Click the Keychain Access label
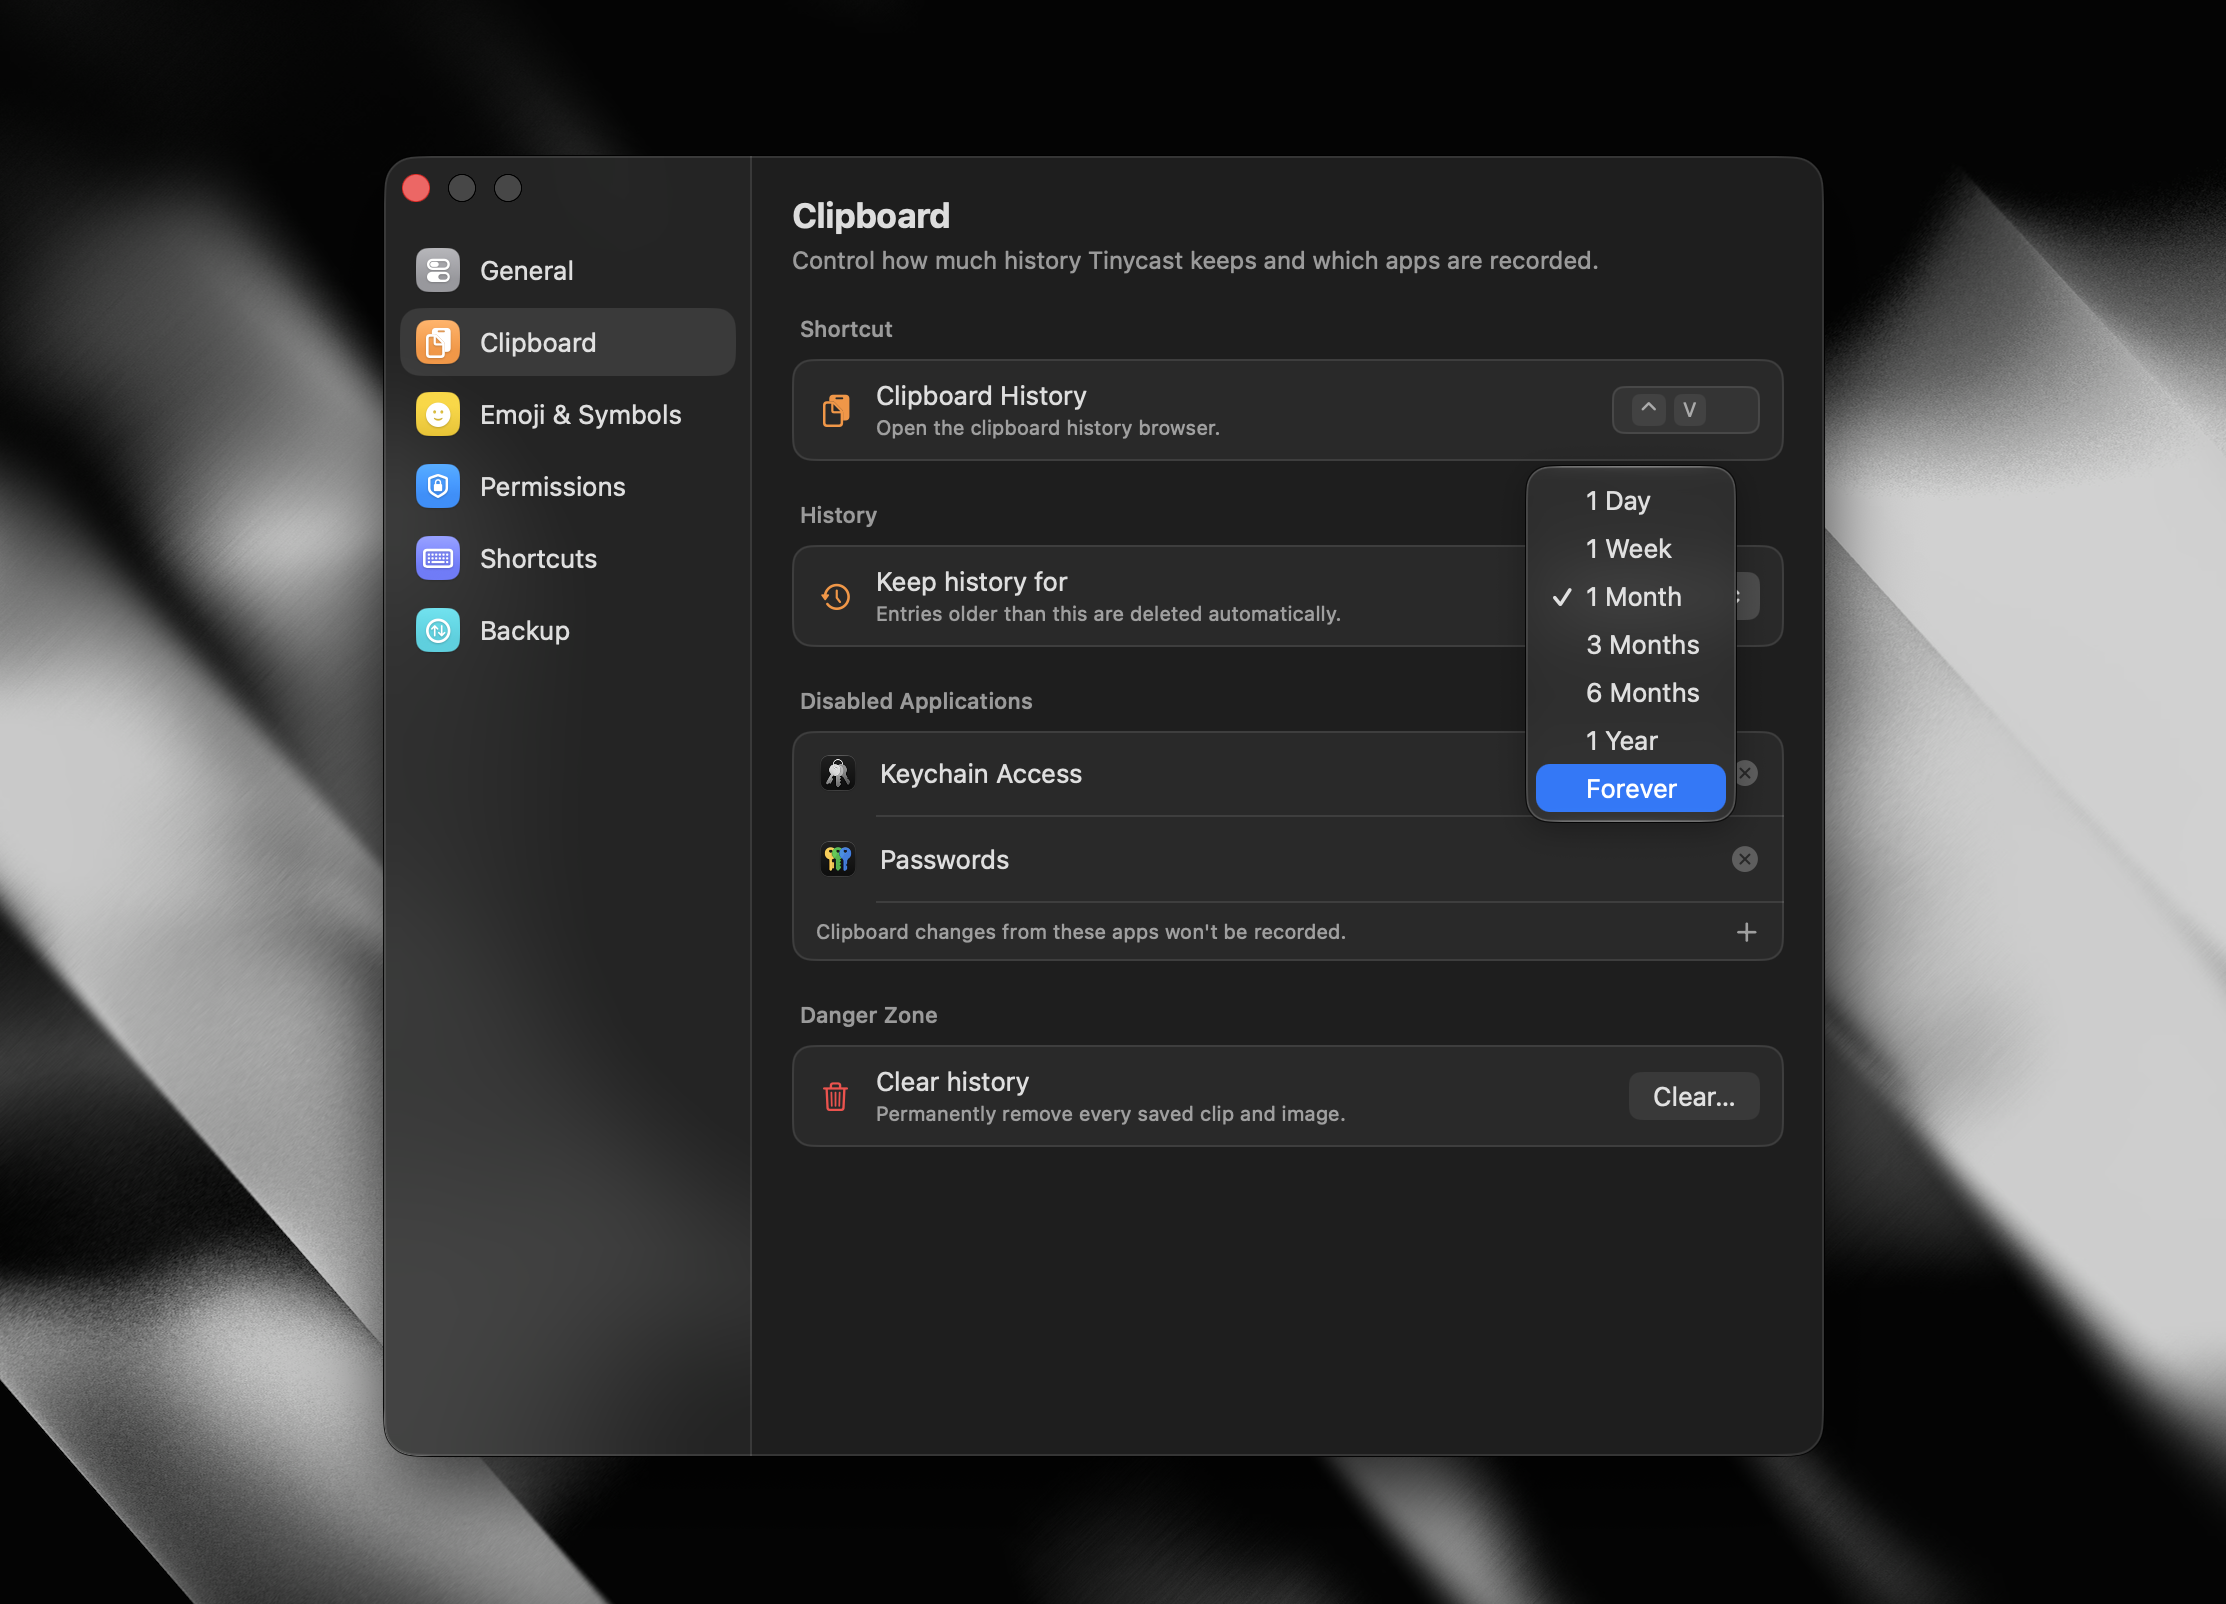Image resolution: width=2226 pixels, height=1604 pixels. pos(980,773)
